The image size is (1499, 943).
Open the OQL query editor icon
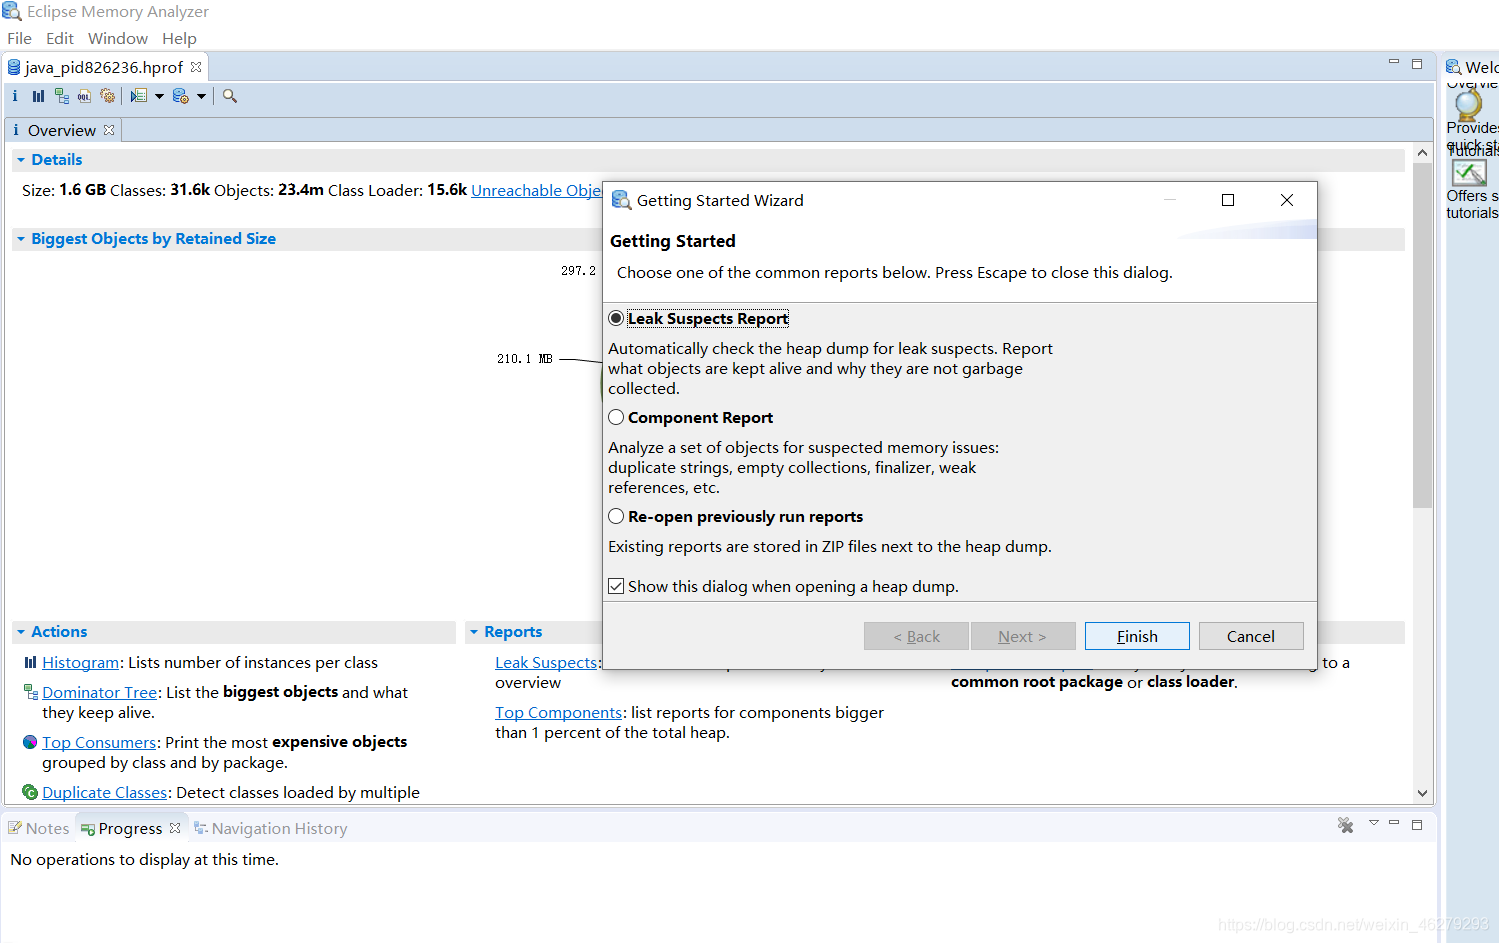[84, 96]
